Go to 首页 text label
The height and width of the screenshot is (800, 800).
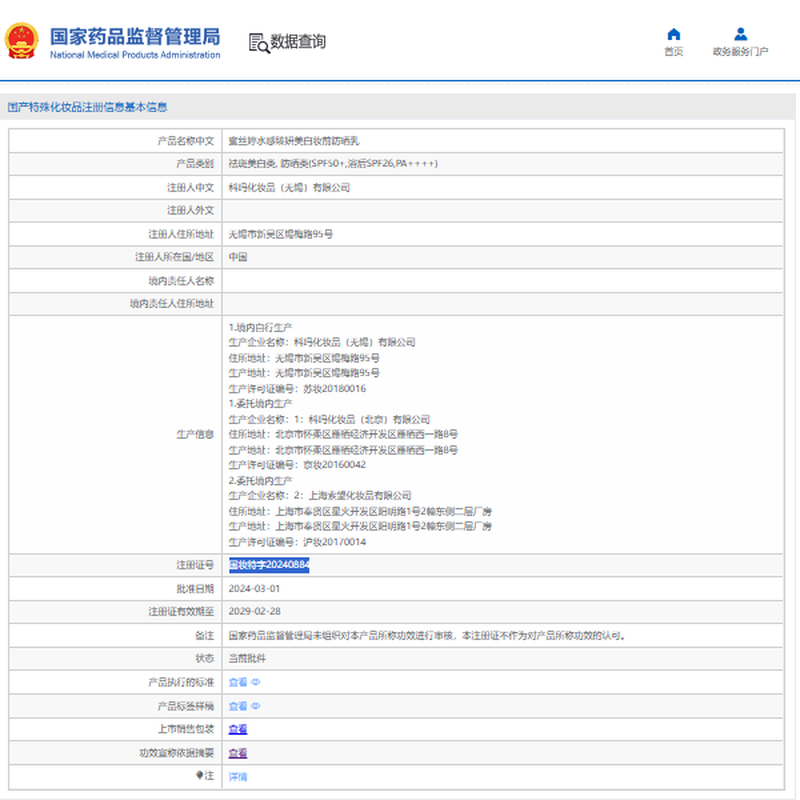tap(673, 52)
